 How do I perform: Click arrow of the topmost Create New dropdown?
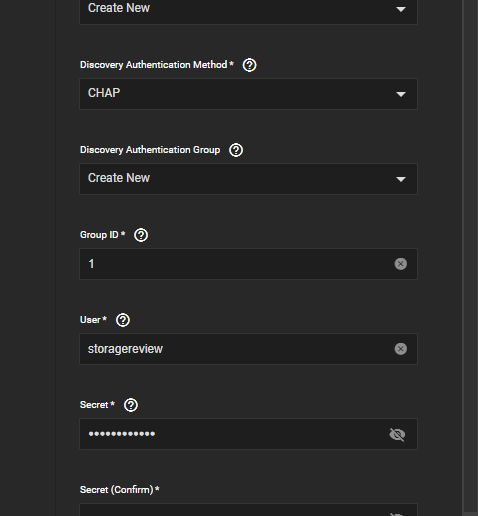click(x=401, y=9)
